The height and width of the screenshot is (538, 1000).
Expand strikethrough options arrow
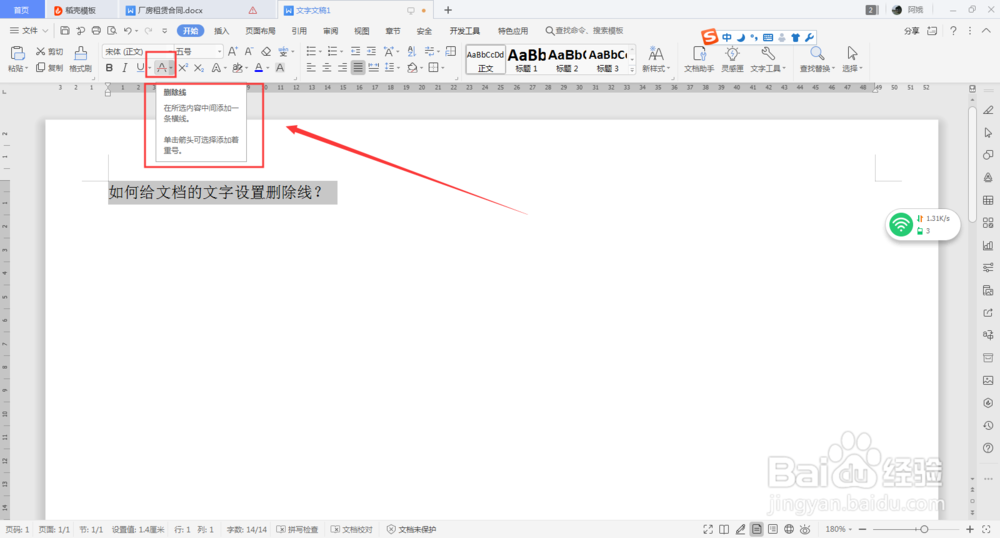pos(171,68)
